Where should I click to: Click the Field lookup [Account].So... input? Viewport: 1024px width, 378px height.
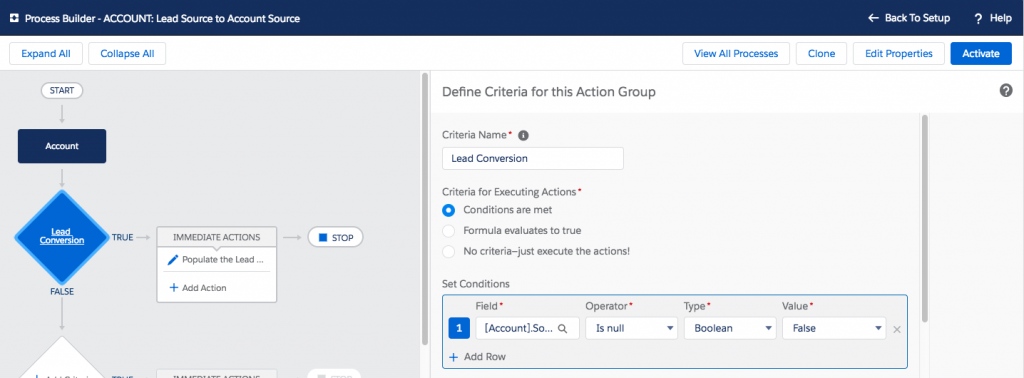coord(527,328)
